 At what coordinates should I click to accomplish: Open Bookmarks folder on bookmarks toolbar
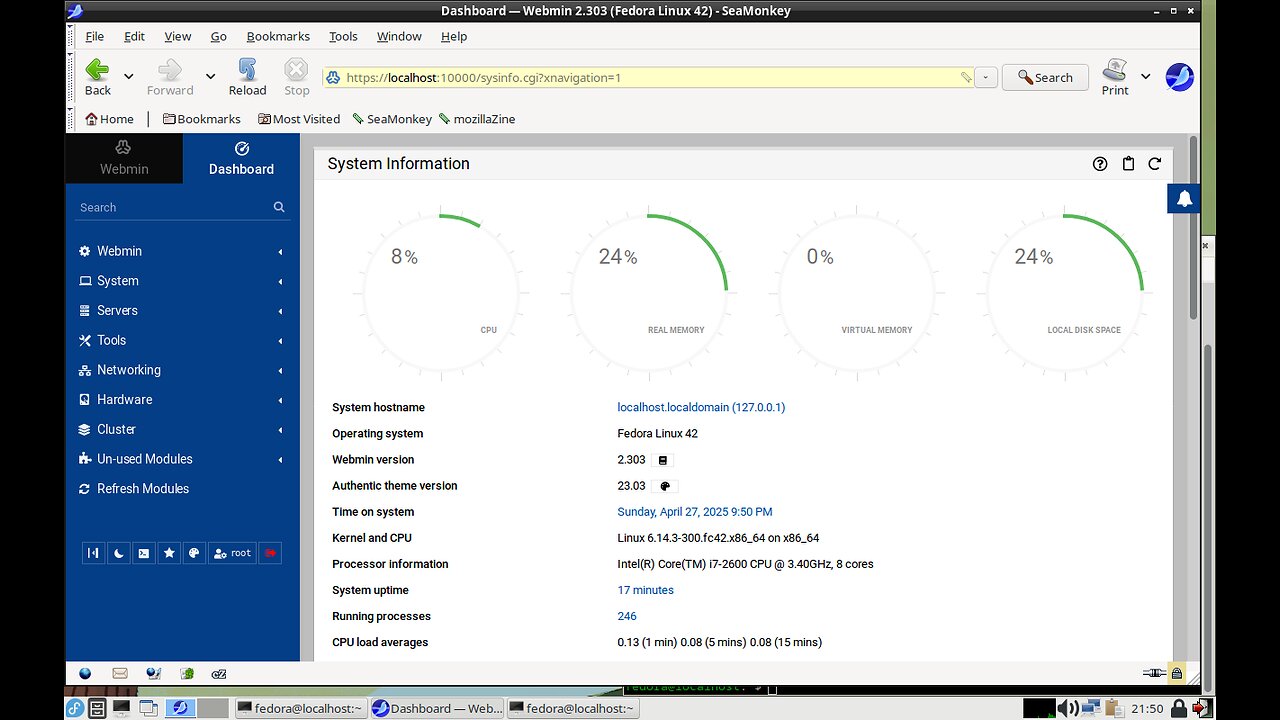coord(202,119)
